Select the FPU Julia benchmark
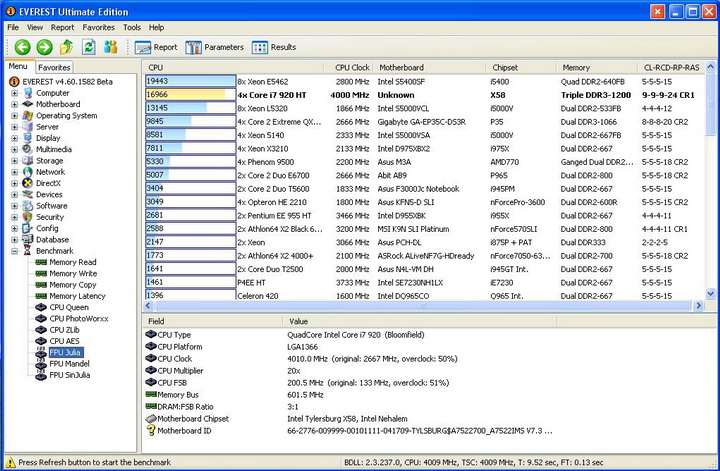Image resolution: width=720 pixels, height=471 pixels. tap(66, 353)
